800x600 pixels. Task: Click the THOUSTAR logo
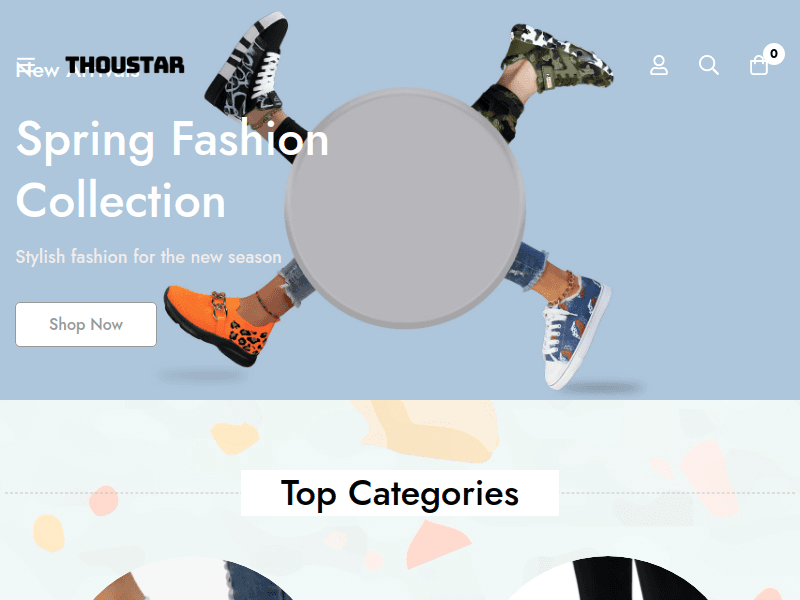tap(125, 65)
